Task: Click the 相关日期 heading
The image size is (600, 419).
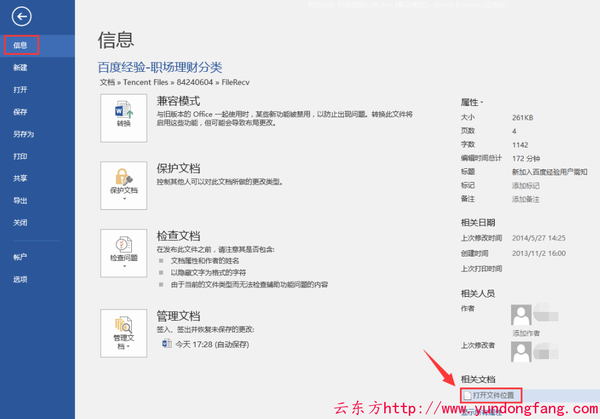Action: 478,222
